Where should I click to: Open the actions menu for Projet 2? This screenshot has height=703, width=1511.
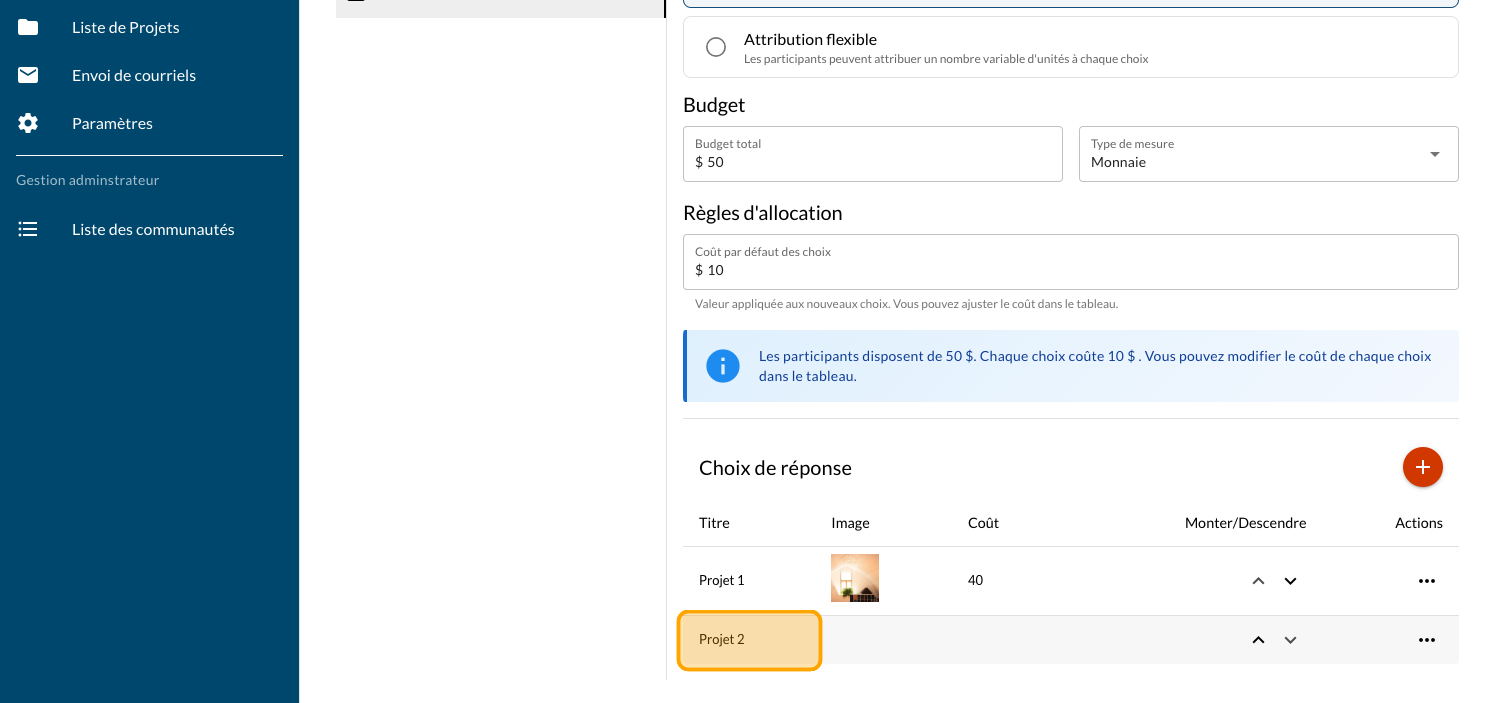[x=1426, y=640]
